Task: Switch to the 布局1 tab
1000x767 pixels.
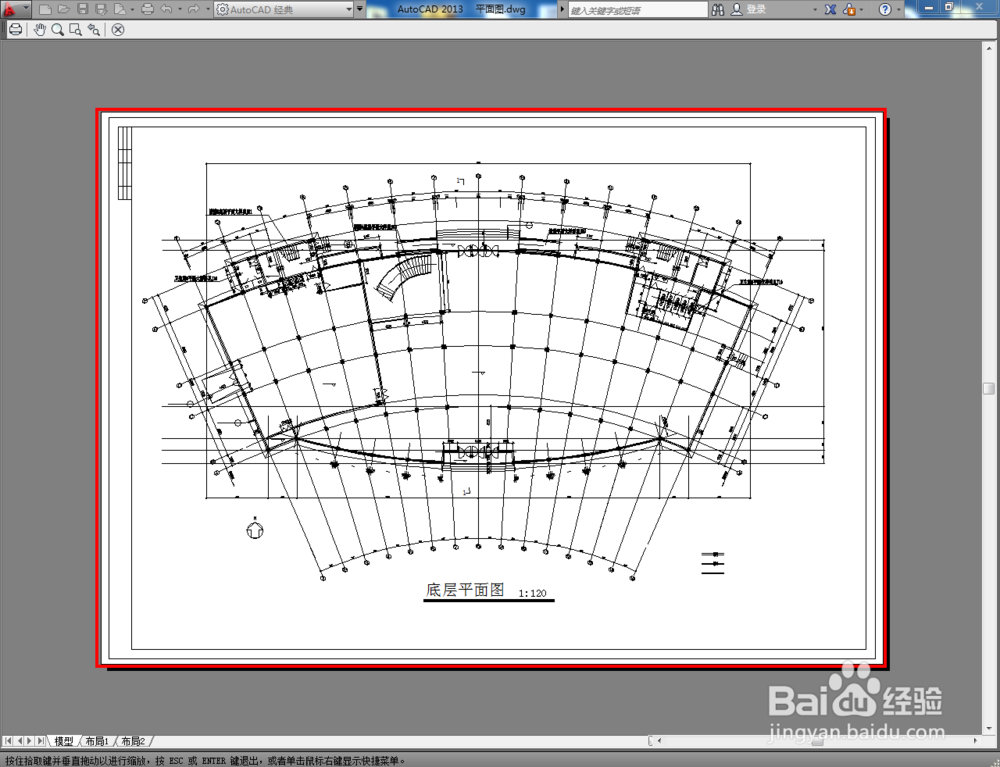Action: 97,741
